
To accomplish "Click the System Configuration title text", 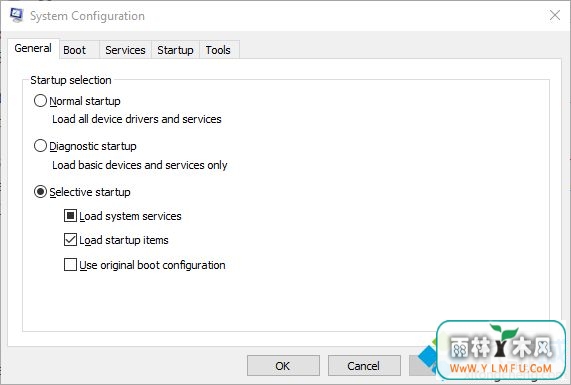I will click(87, 16).
